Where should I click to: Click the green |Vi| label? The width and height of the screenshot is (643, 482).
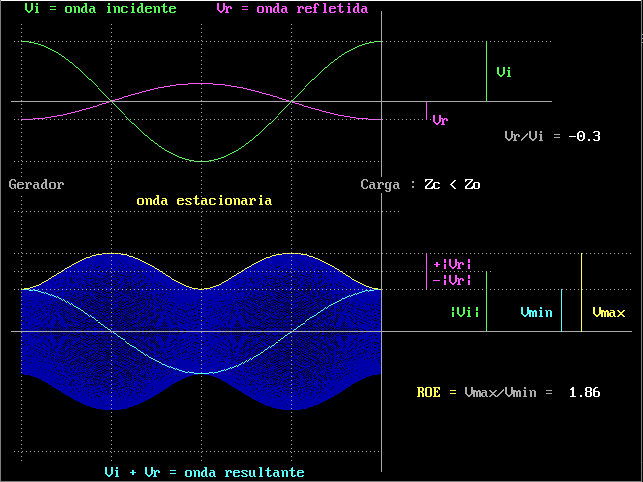[465, 313]
